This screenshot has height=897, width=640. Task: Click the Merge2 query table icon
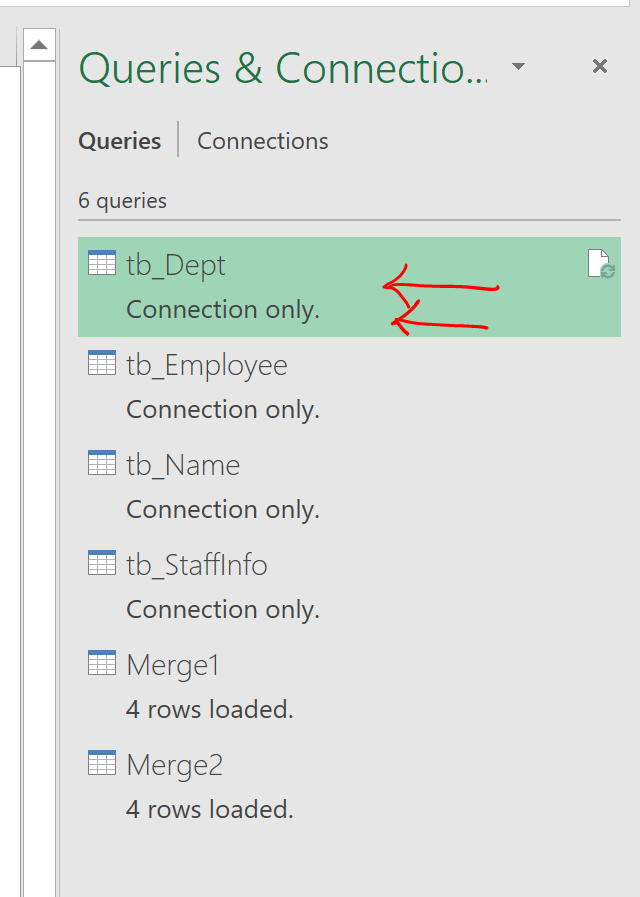[102, 764]
